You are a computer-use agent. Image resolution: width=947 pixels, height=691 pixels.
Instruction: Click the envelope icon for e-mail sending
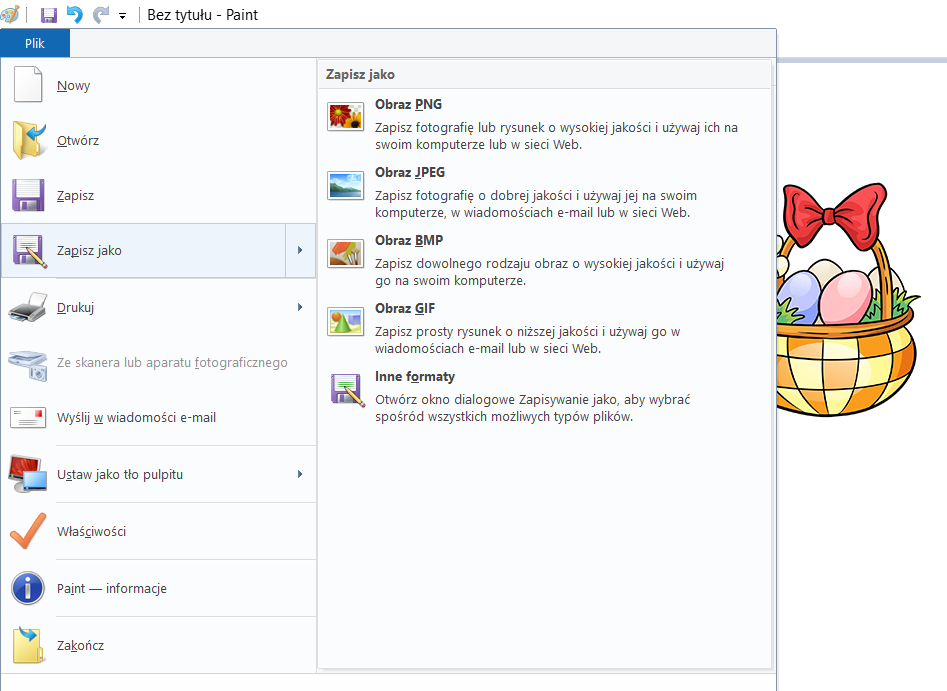click(28, 418)
